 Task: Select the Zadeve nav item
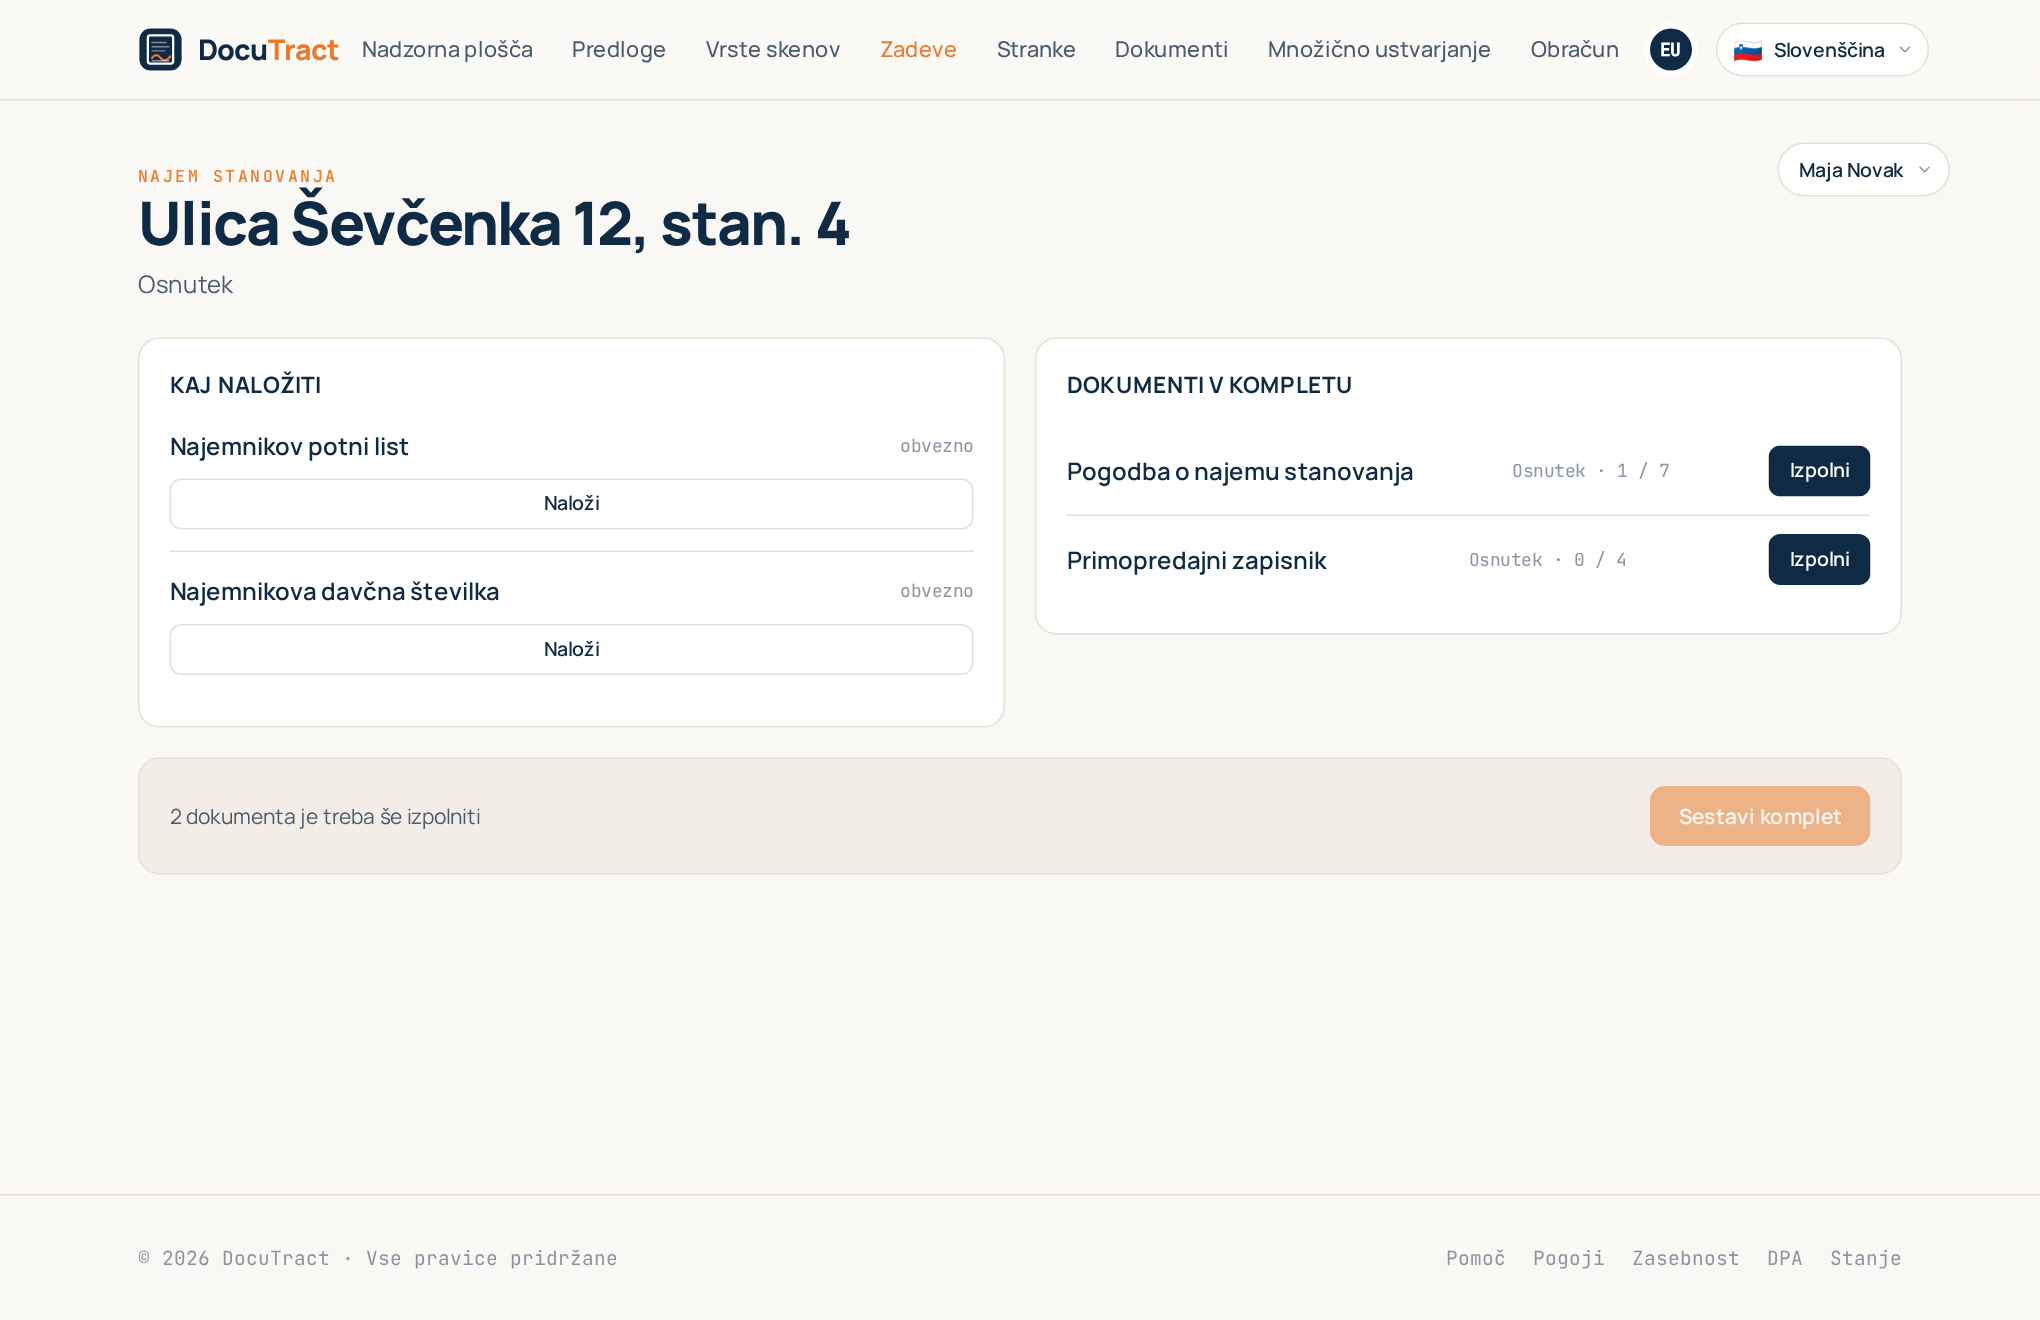pos(918,50)
